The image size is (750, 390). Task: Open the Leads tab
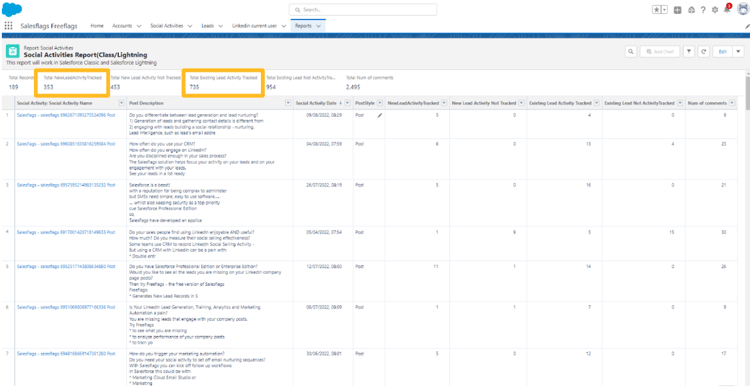pos(208,26)
